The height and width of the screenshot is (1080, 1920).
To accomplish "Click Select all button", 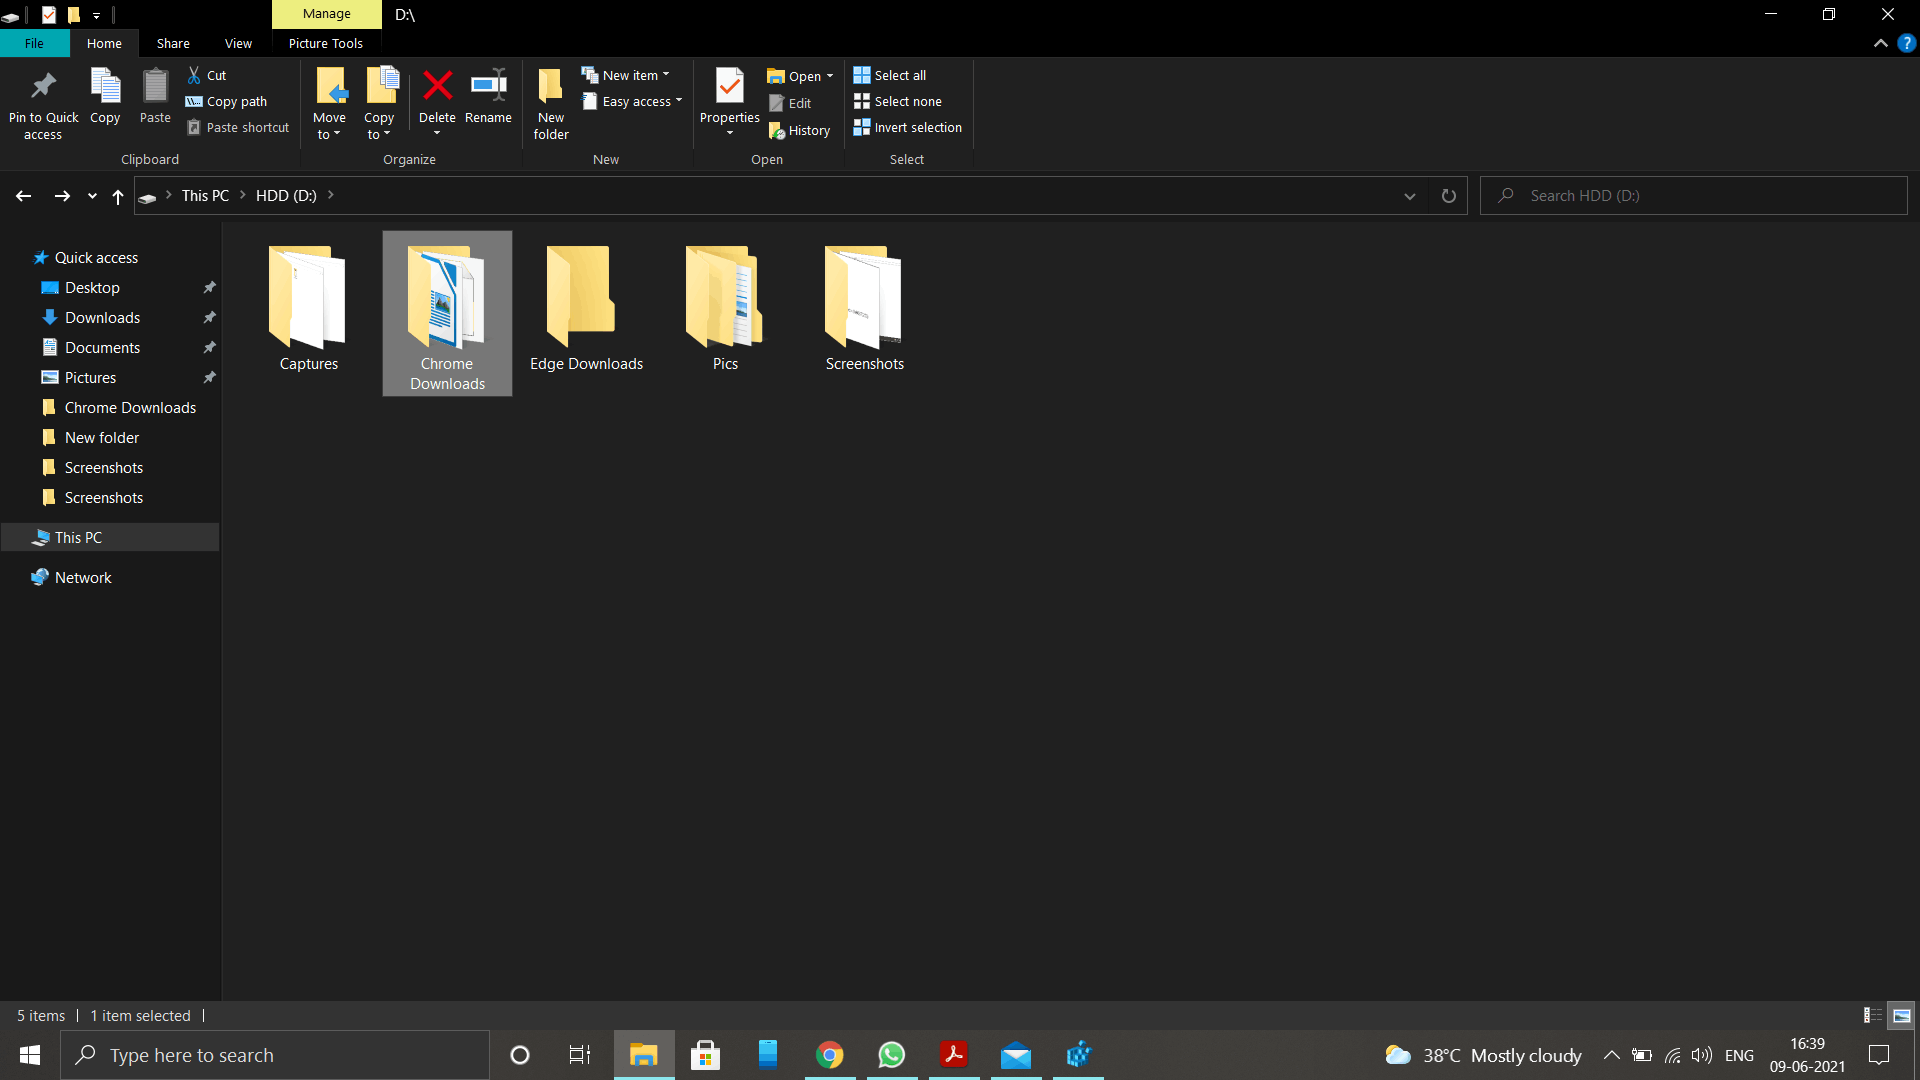I will (x=890, y=75).
